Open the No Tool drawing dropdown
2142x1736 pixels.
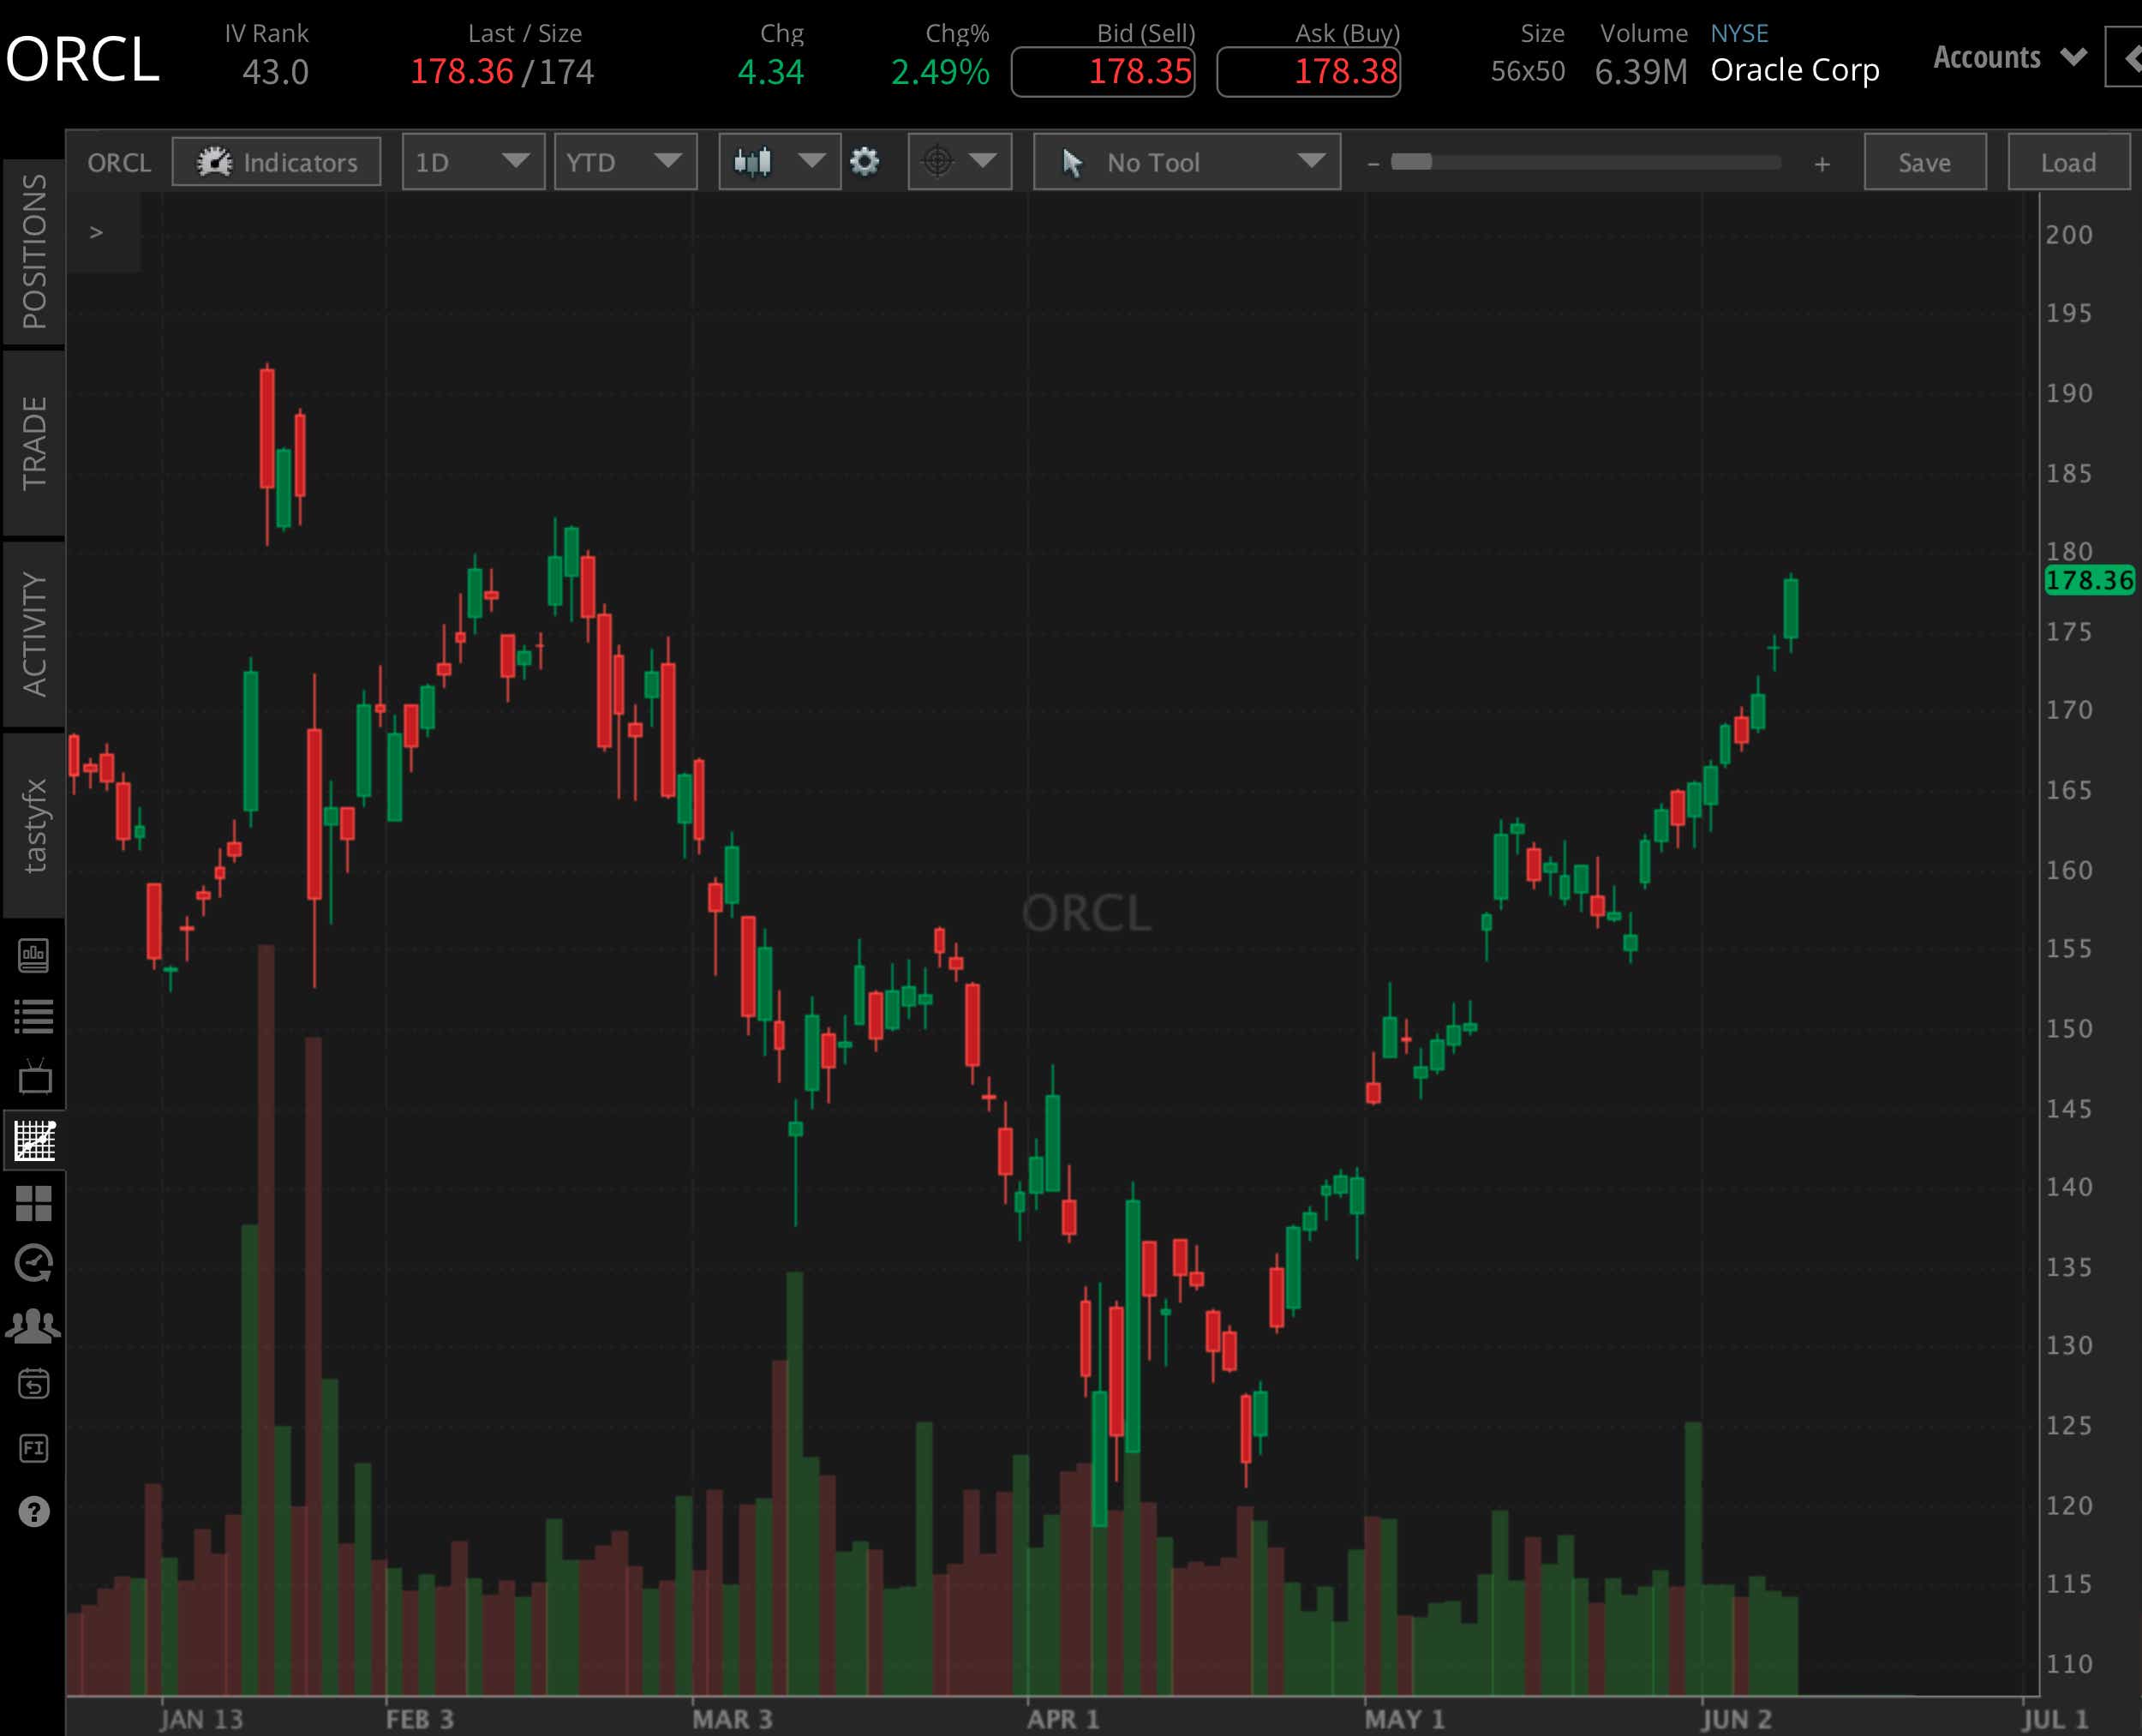coord(1187,162)
